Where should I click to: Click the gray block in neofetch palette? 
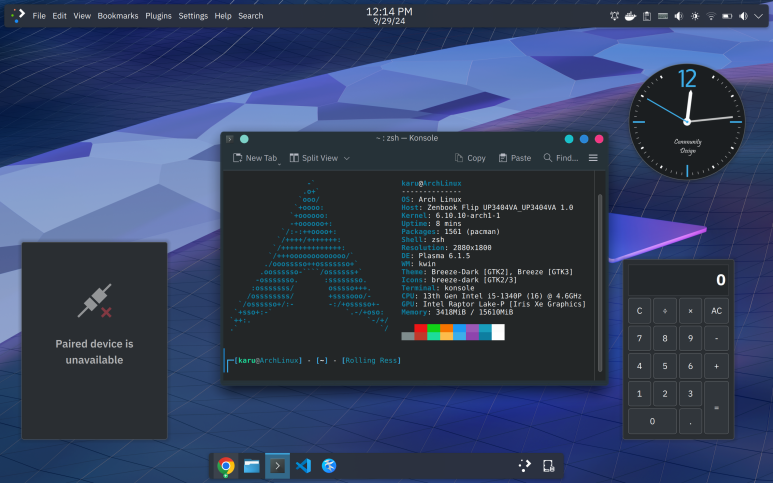pyautogui.click(x=408, y=336)
